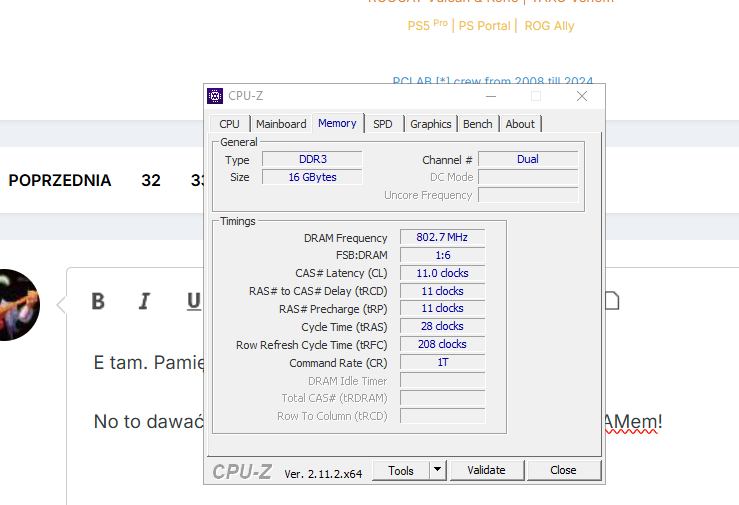Select the SPD tab
The width and height of the screenshot is (739, 505).
tap(383, 124)
